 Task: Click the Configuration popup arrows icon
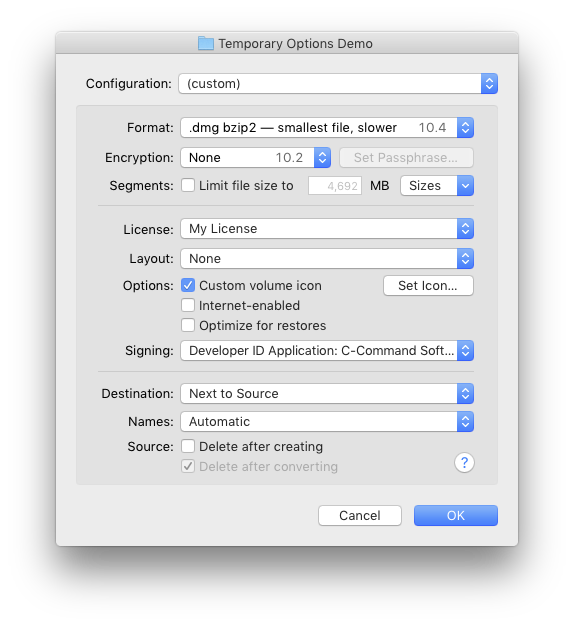coord(489,84)
